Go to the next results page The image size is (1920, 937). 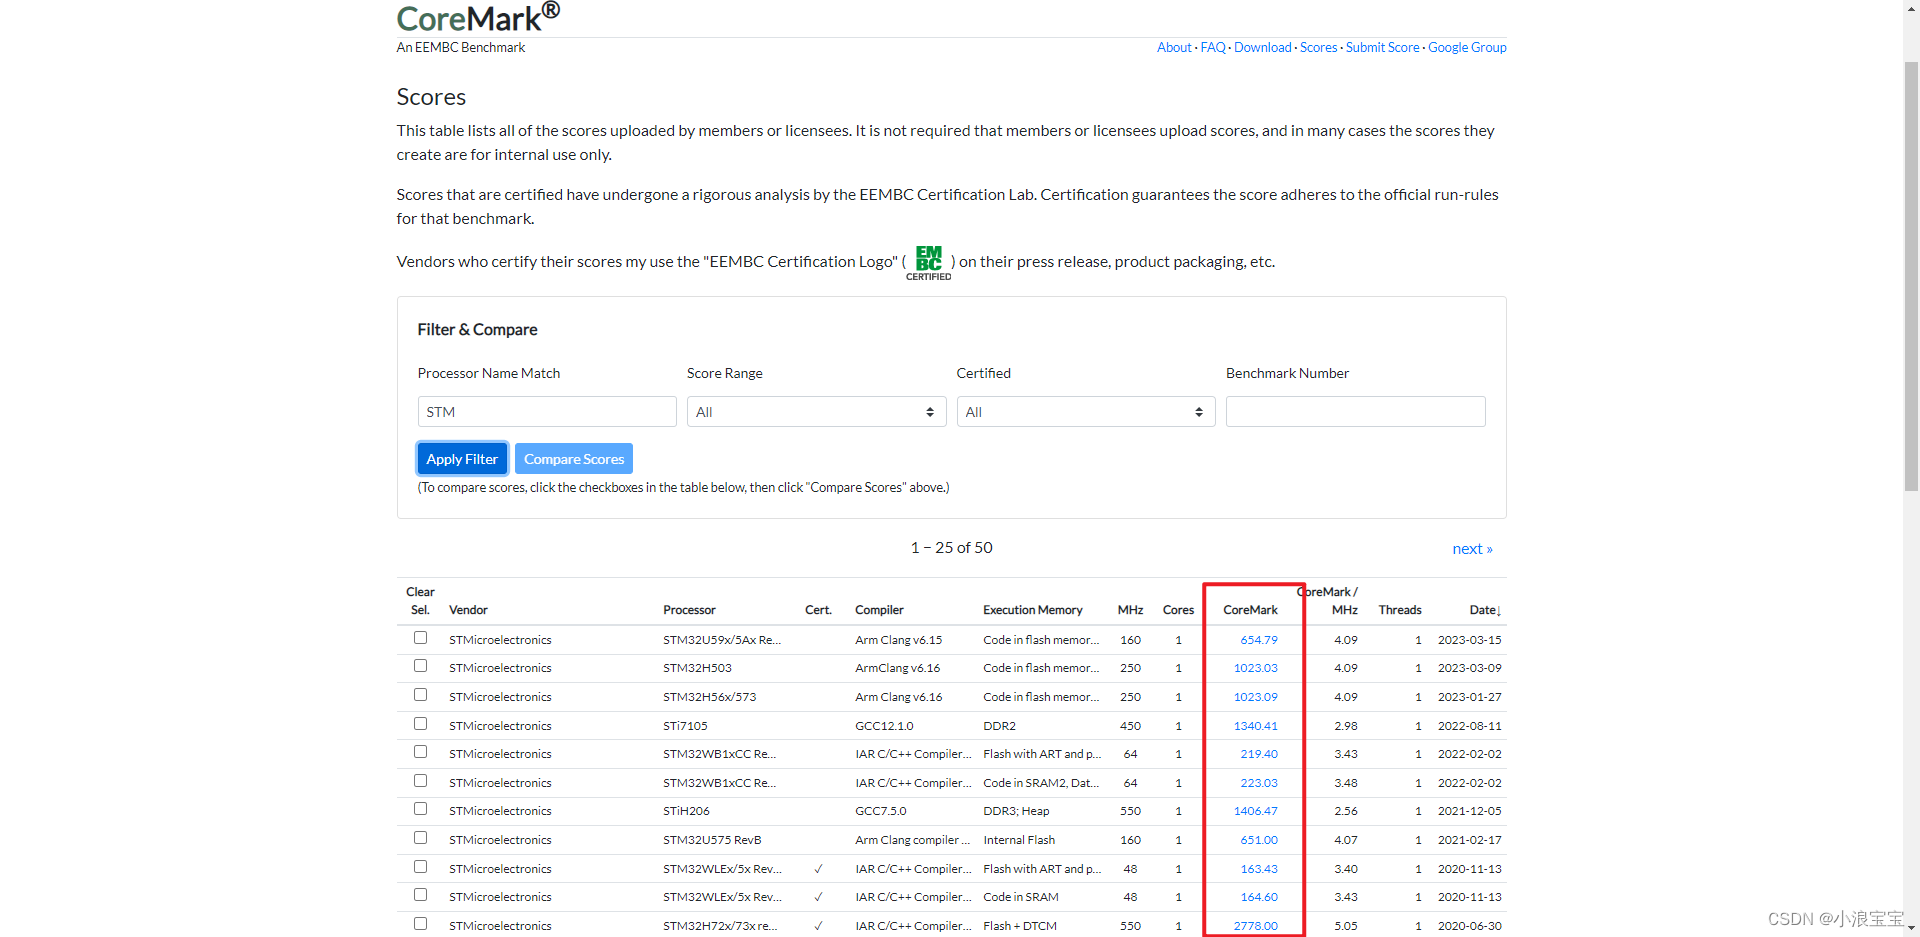pos(1472,549)
